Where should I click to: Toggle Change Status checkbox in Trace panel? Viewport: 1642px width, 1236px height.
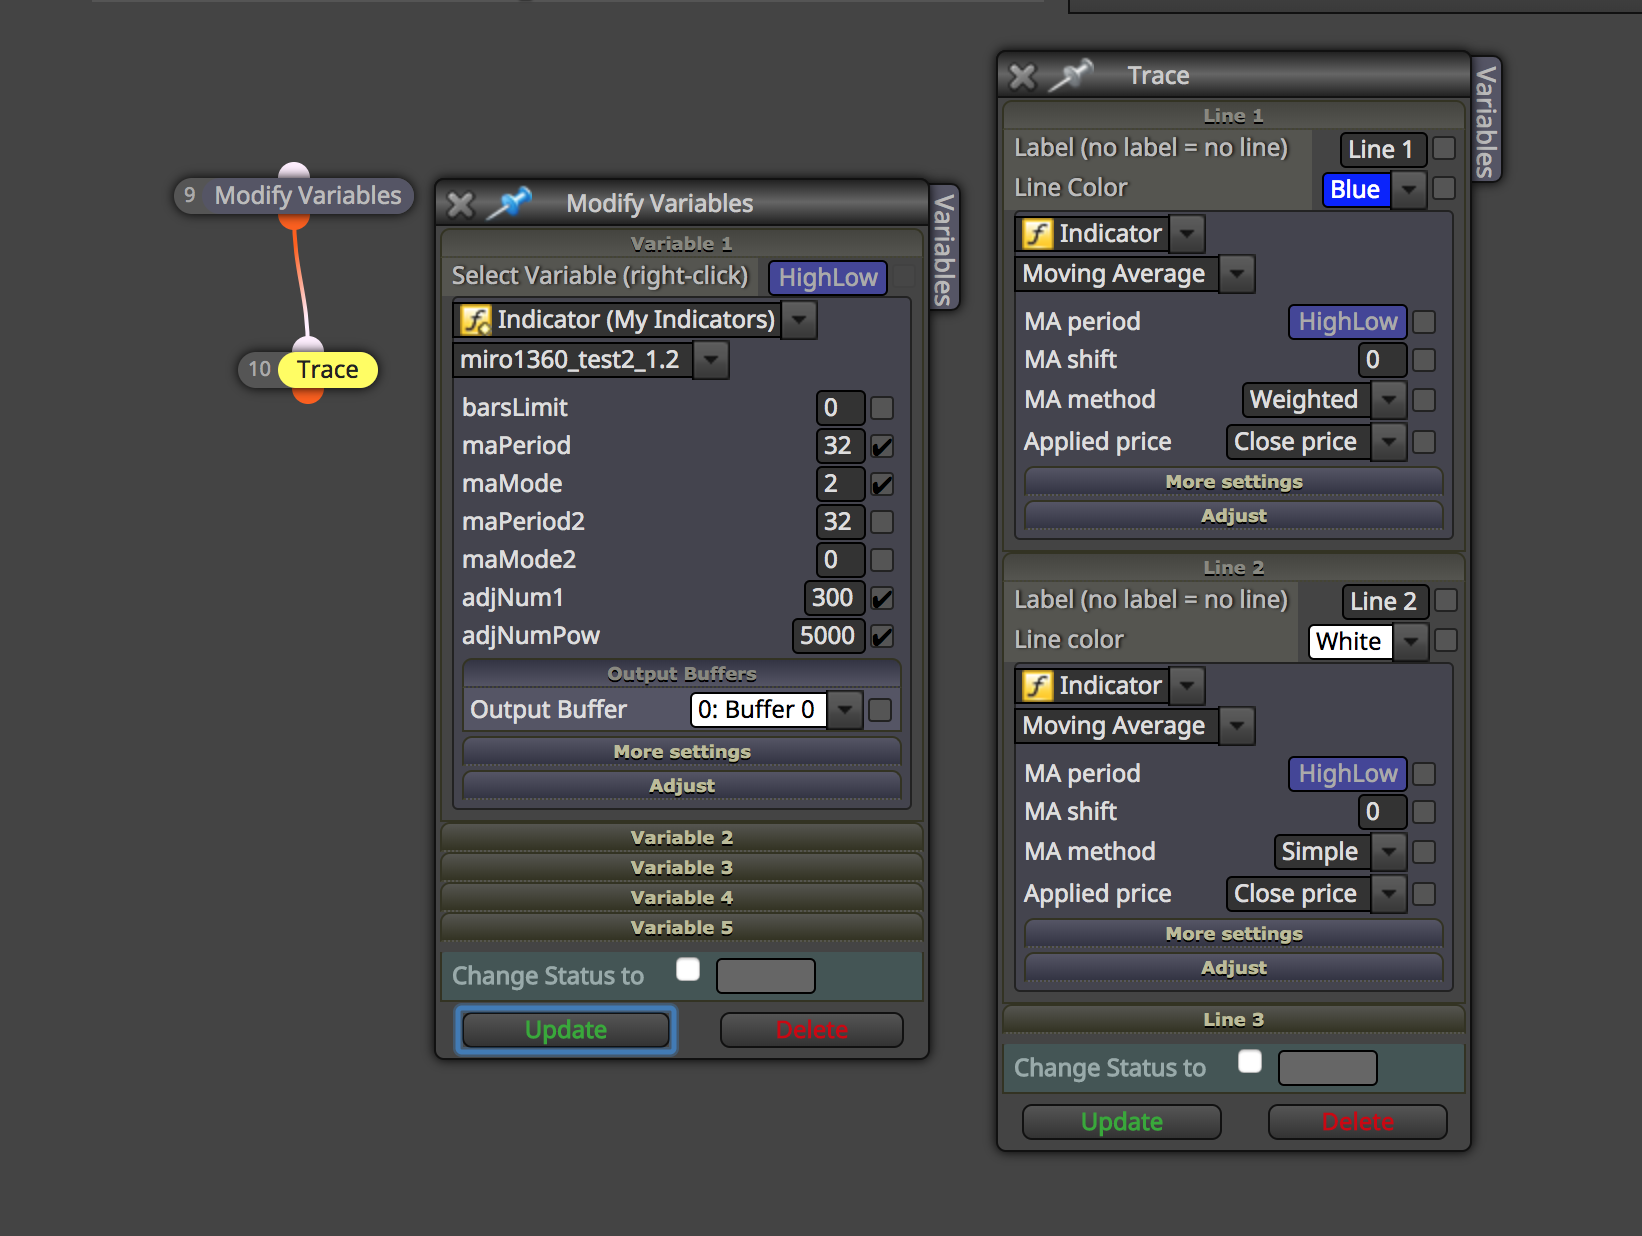pos(1250,1061)
